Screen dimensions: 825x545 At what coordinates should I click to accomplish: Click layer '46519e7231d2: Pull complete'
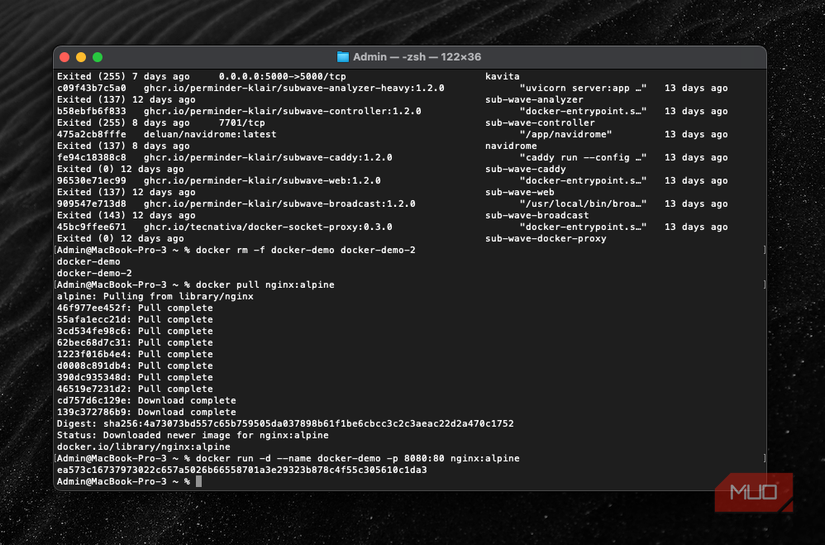(135, 389)
